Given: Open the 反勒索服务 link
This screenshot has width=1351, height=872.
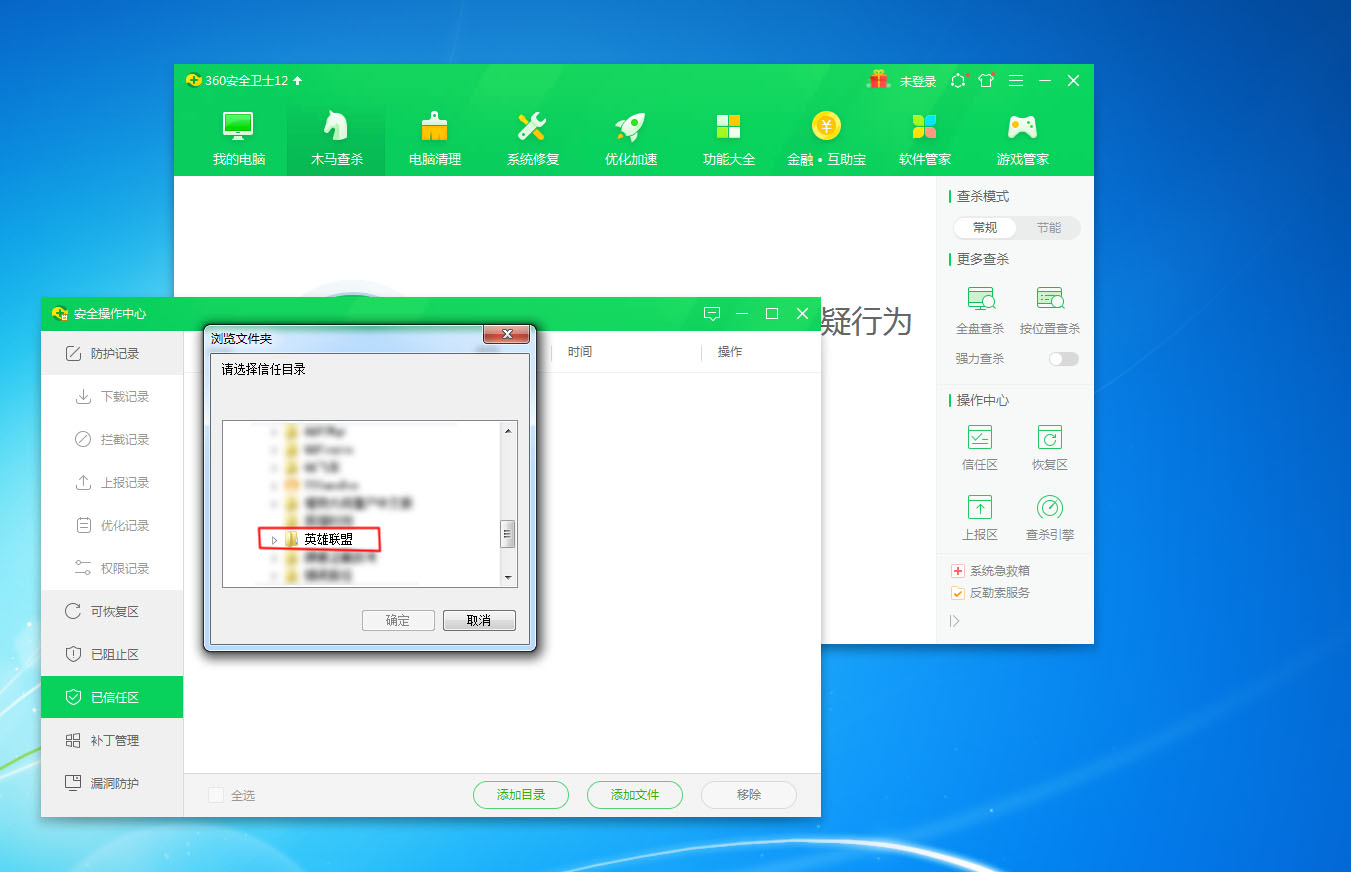Looking at the screenshot, I should [x=990, y=593].
